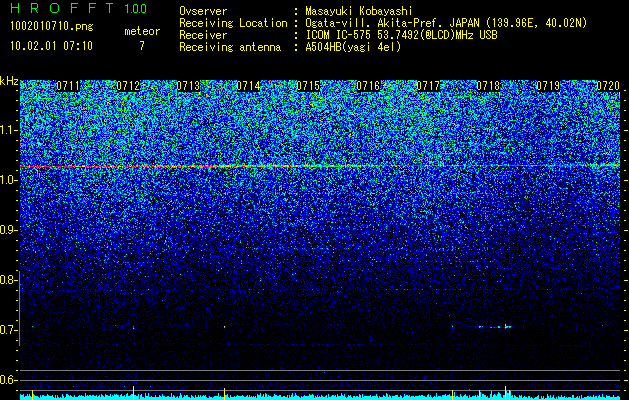
Task: Select the ICOM IC-575 receiver description
Action: (x=401, y=35)
